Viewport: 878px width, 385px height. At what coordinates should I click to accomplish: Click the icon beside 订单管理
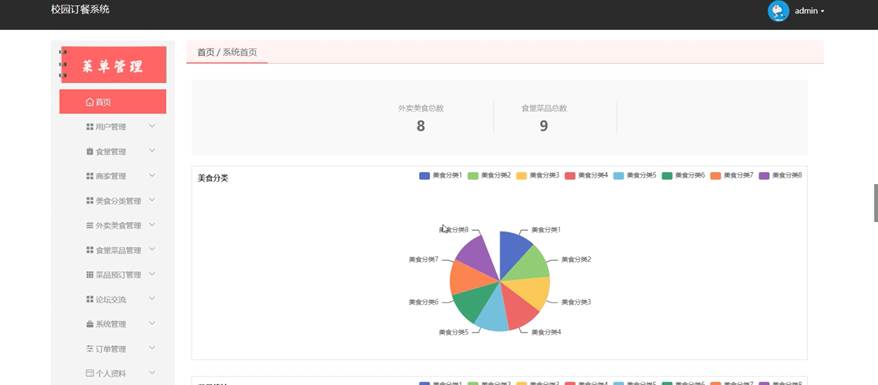[x=90, y=349]
